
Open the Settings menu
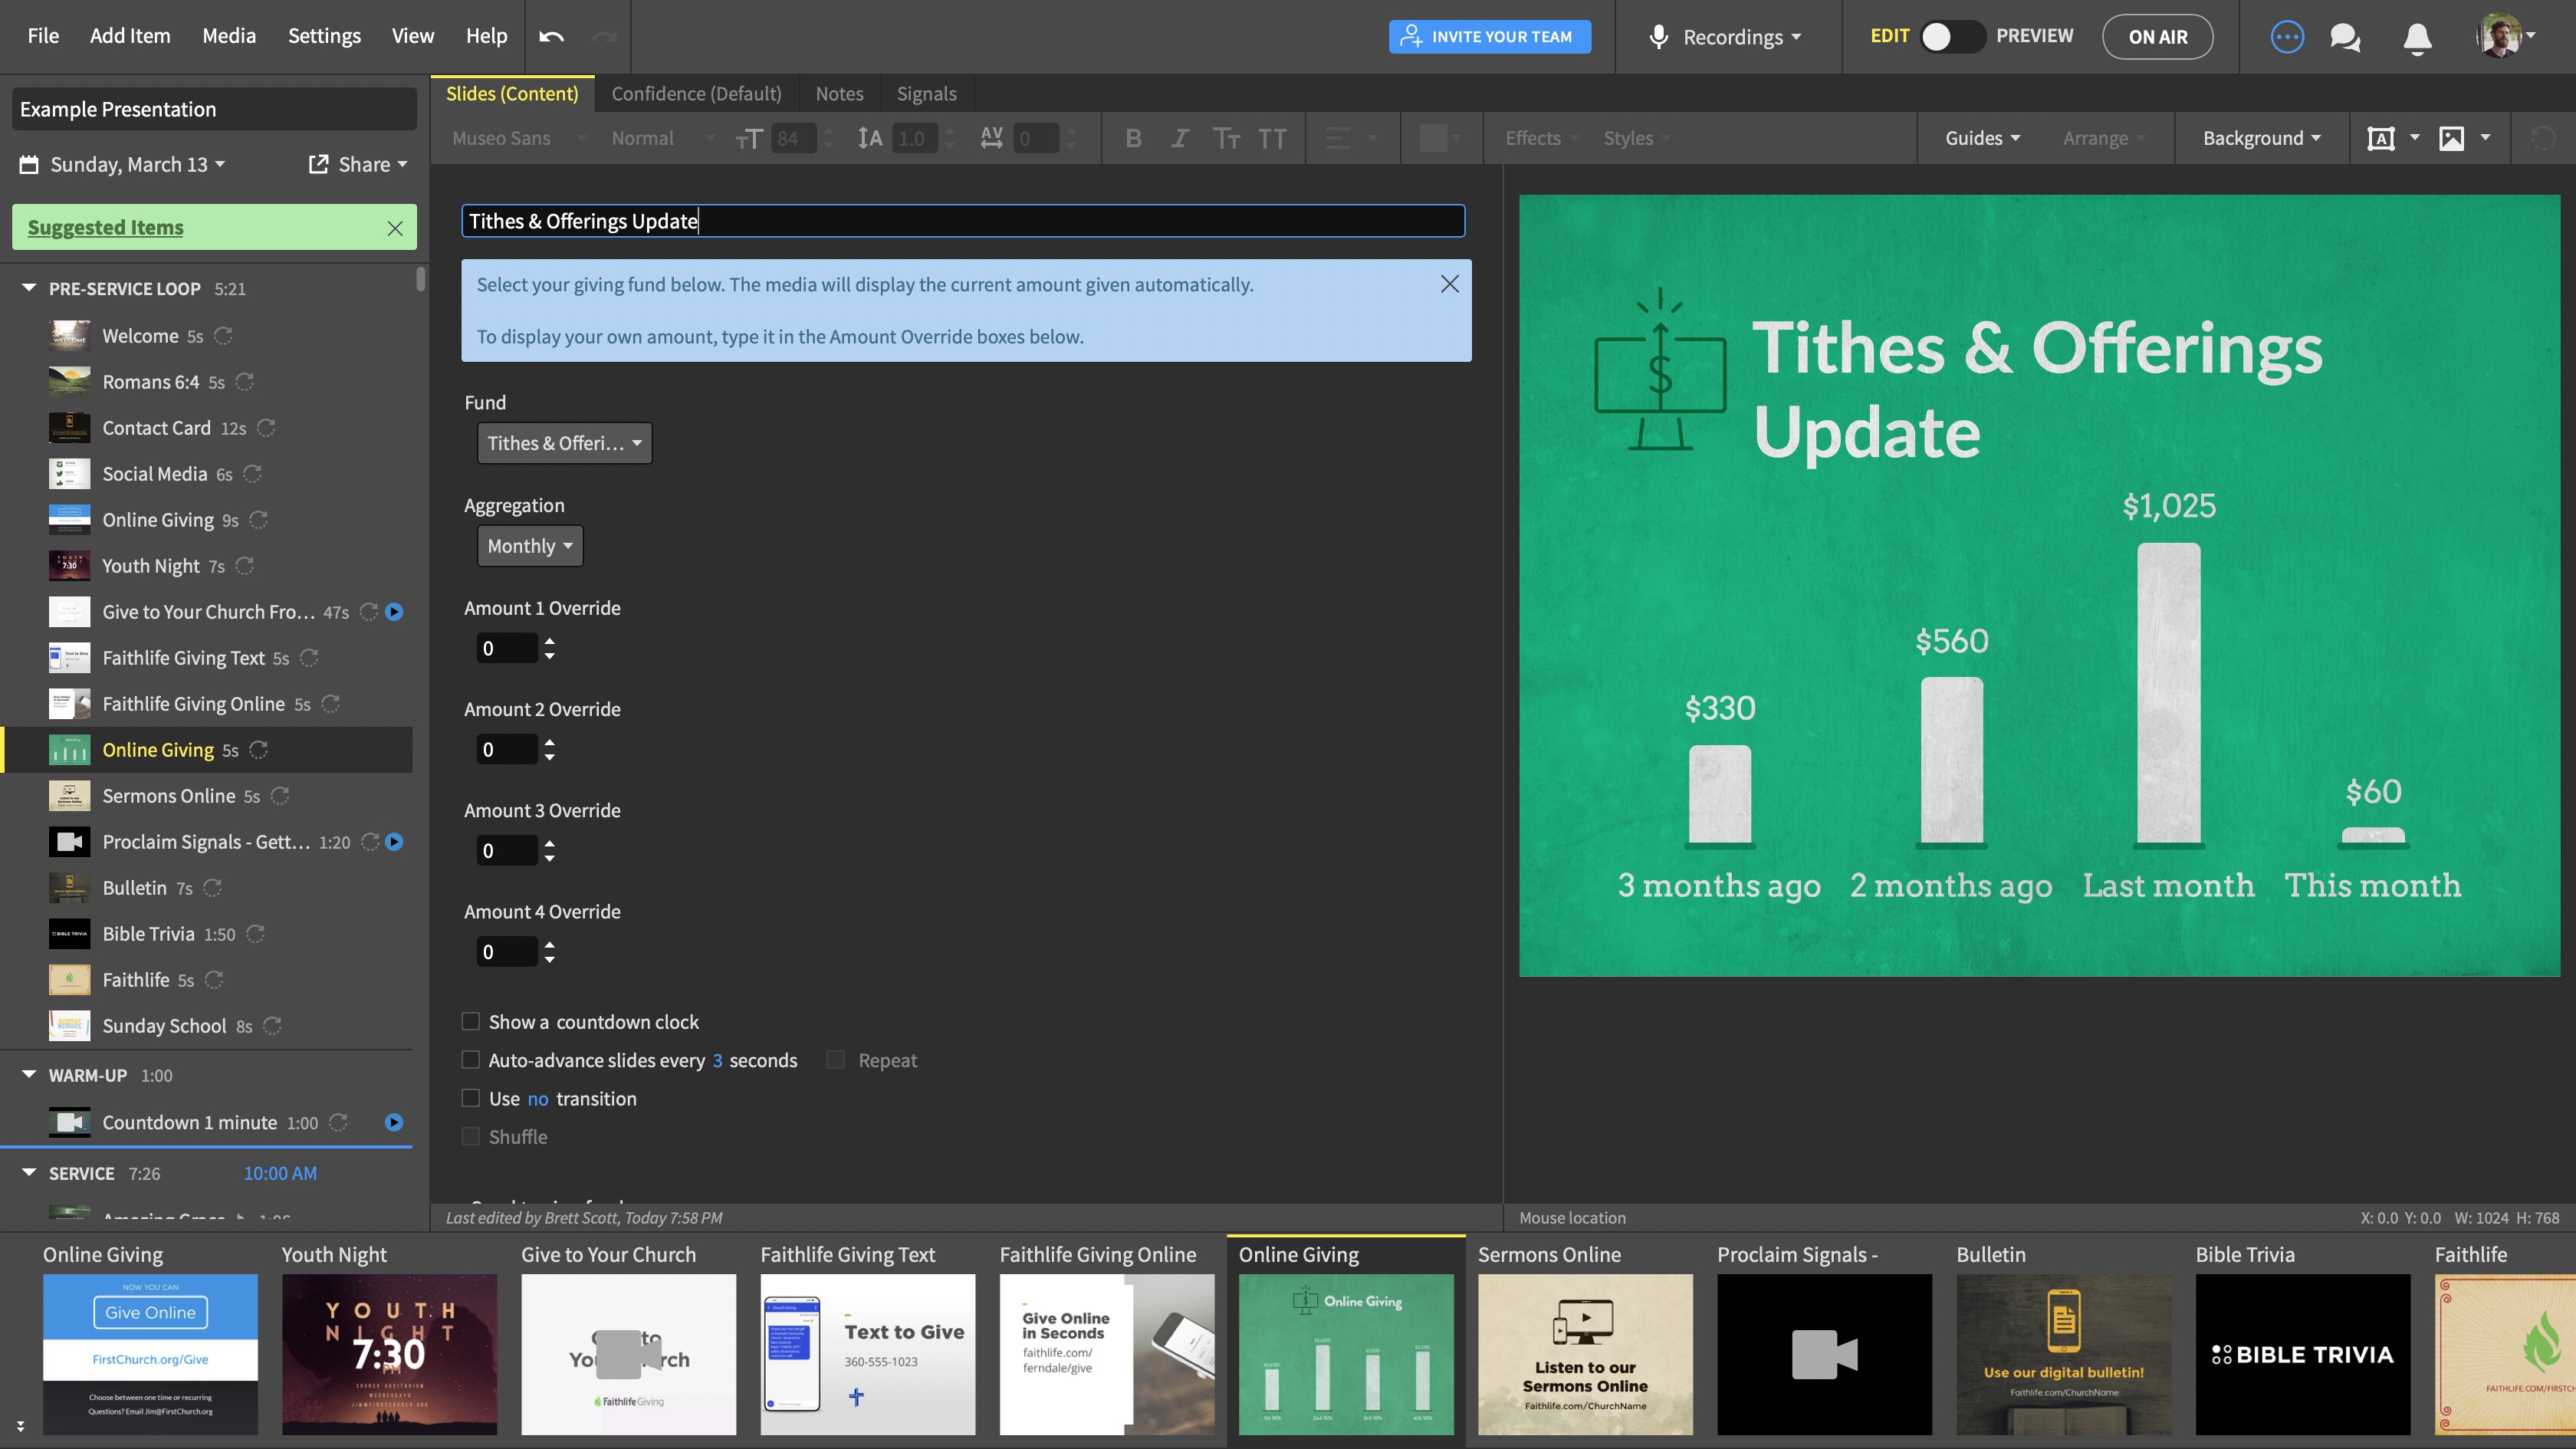[x=324, y=36]
